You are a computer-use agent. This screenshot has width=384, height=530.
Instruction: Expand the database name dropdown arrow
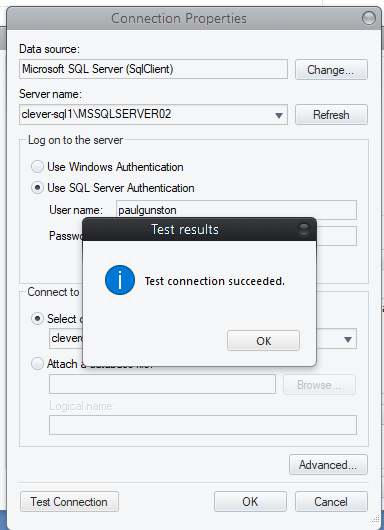[348, 339]
